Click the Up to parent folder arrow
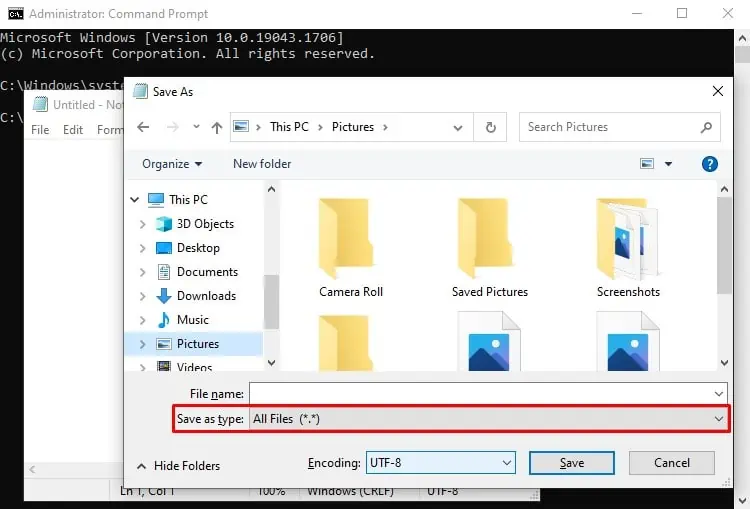The height and width of the screenshot is (509, 750). pos(217,127)
